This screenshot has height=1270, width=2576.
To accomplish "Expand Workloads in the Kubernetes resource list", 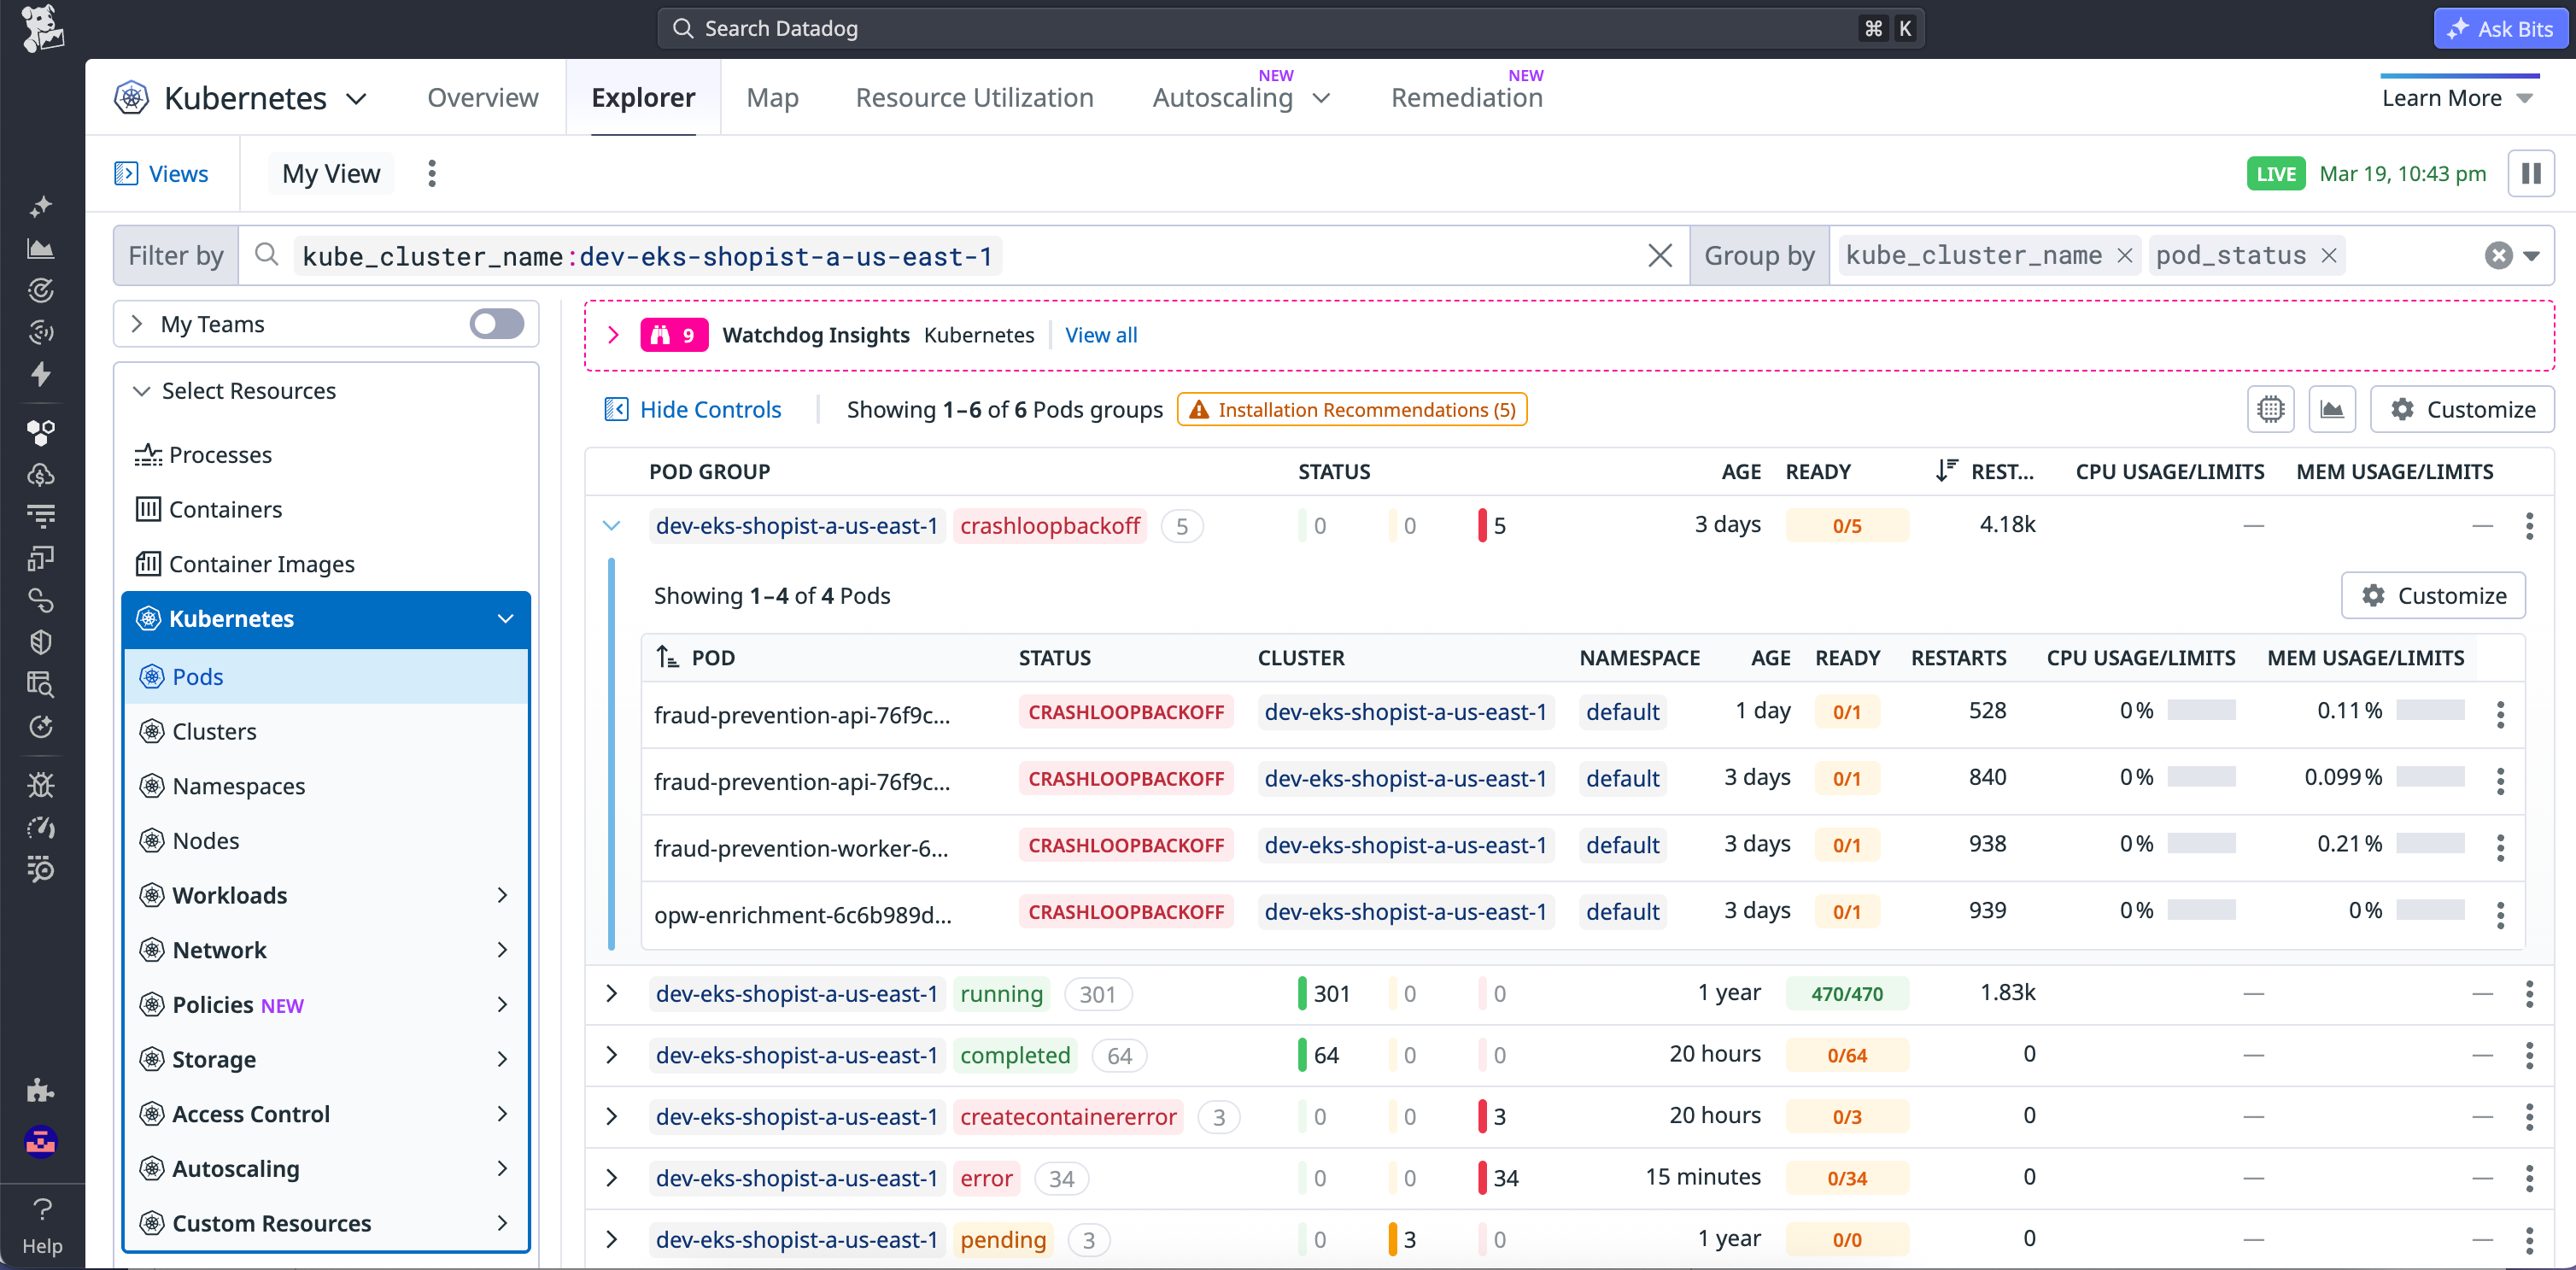I will 503,895.
